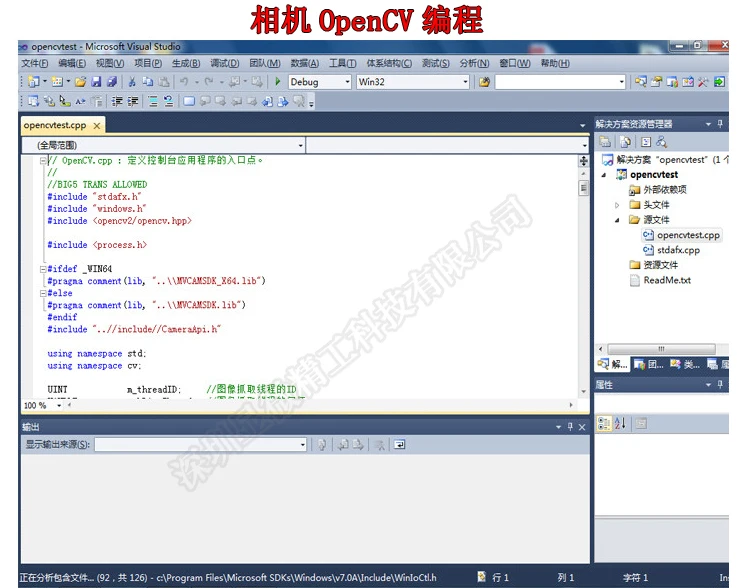Click the New Project toolbar icon
750x588 pixels.
point(33,82)
